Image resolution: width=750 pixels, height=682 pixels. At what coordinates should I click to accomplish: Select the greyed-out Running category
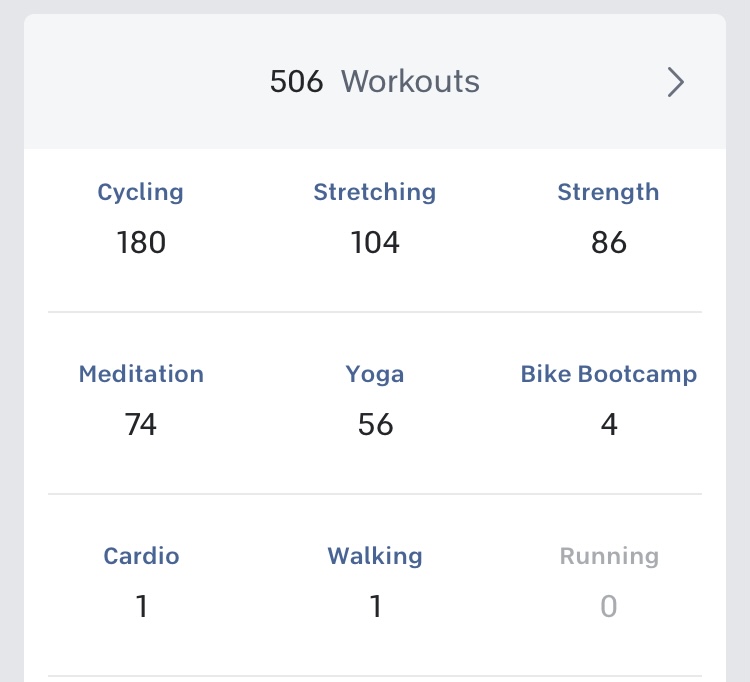point(608,556)
